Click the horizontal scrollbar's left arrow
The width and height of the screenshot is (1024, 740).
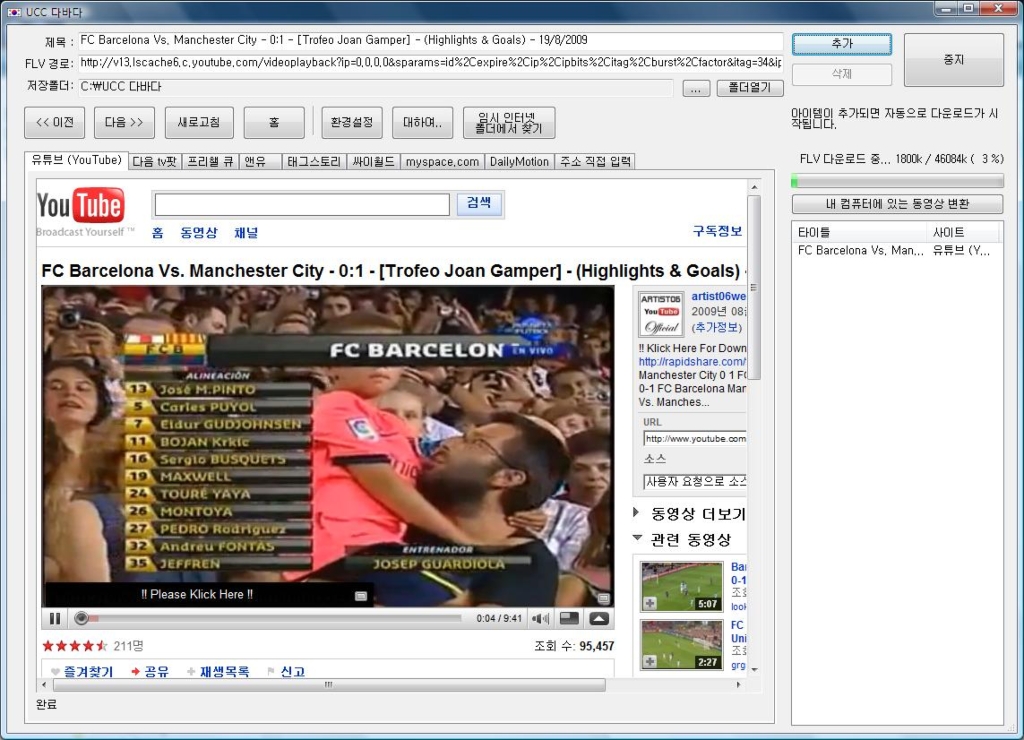point(44,685)
